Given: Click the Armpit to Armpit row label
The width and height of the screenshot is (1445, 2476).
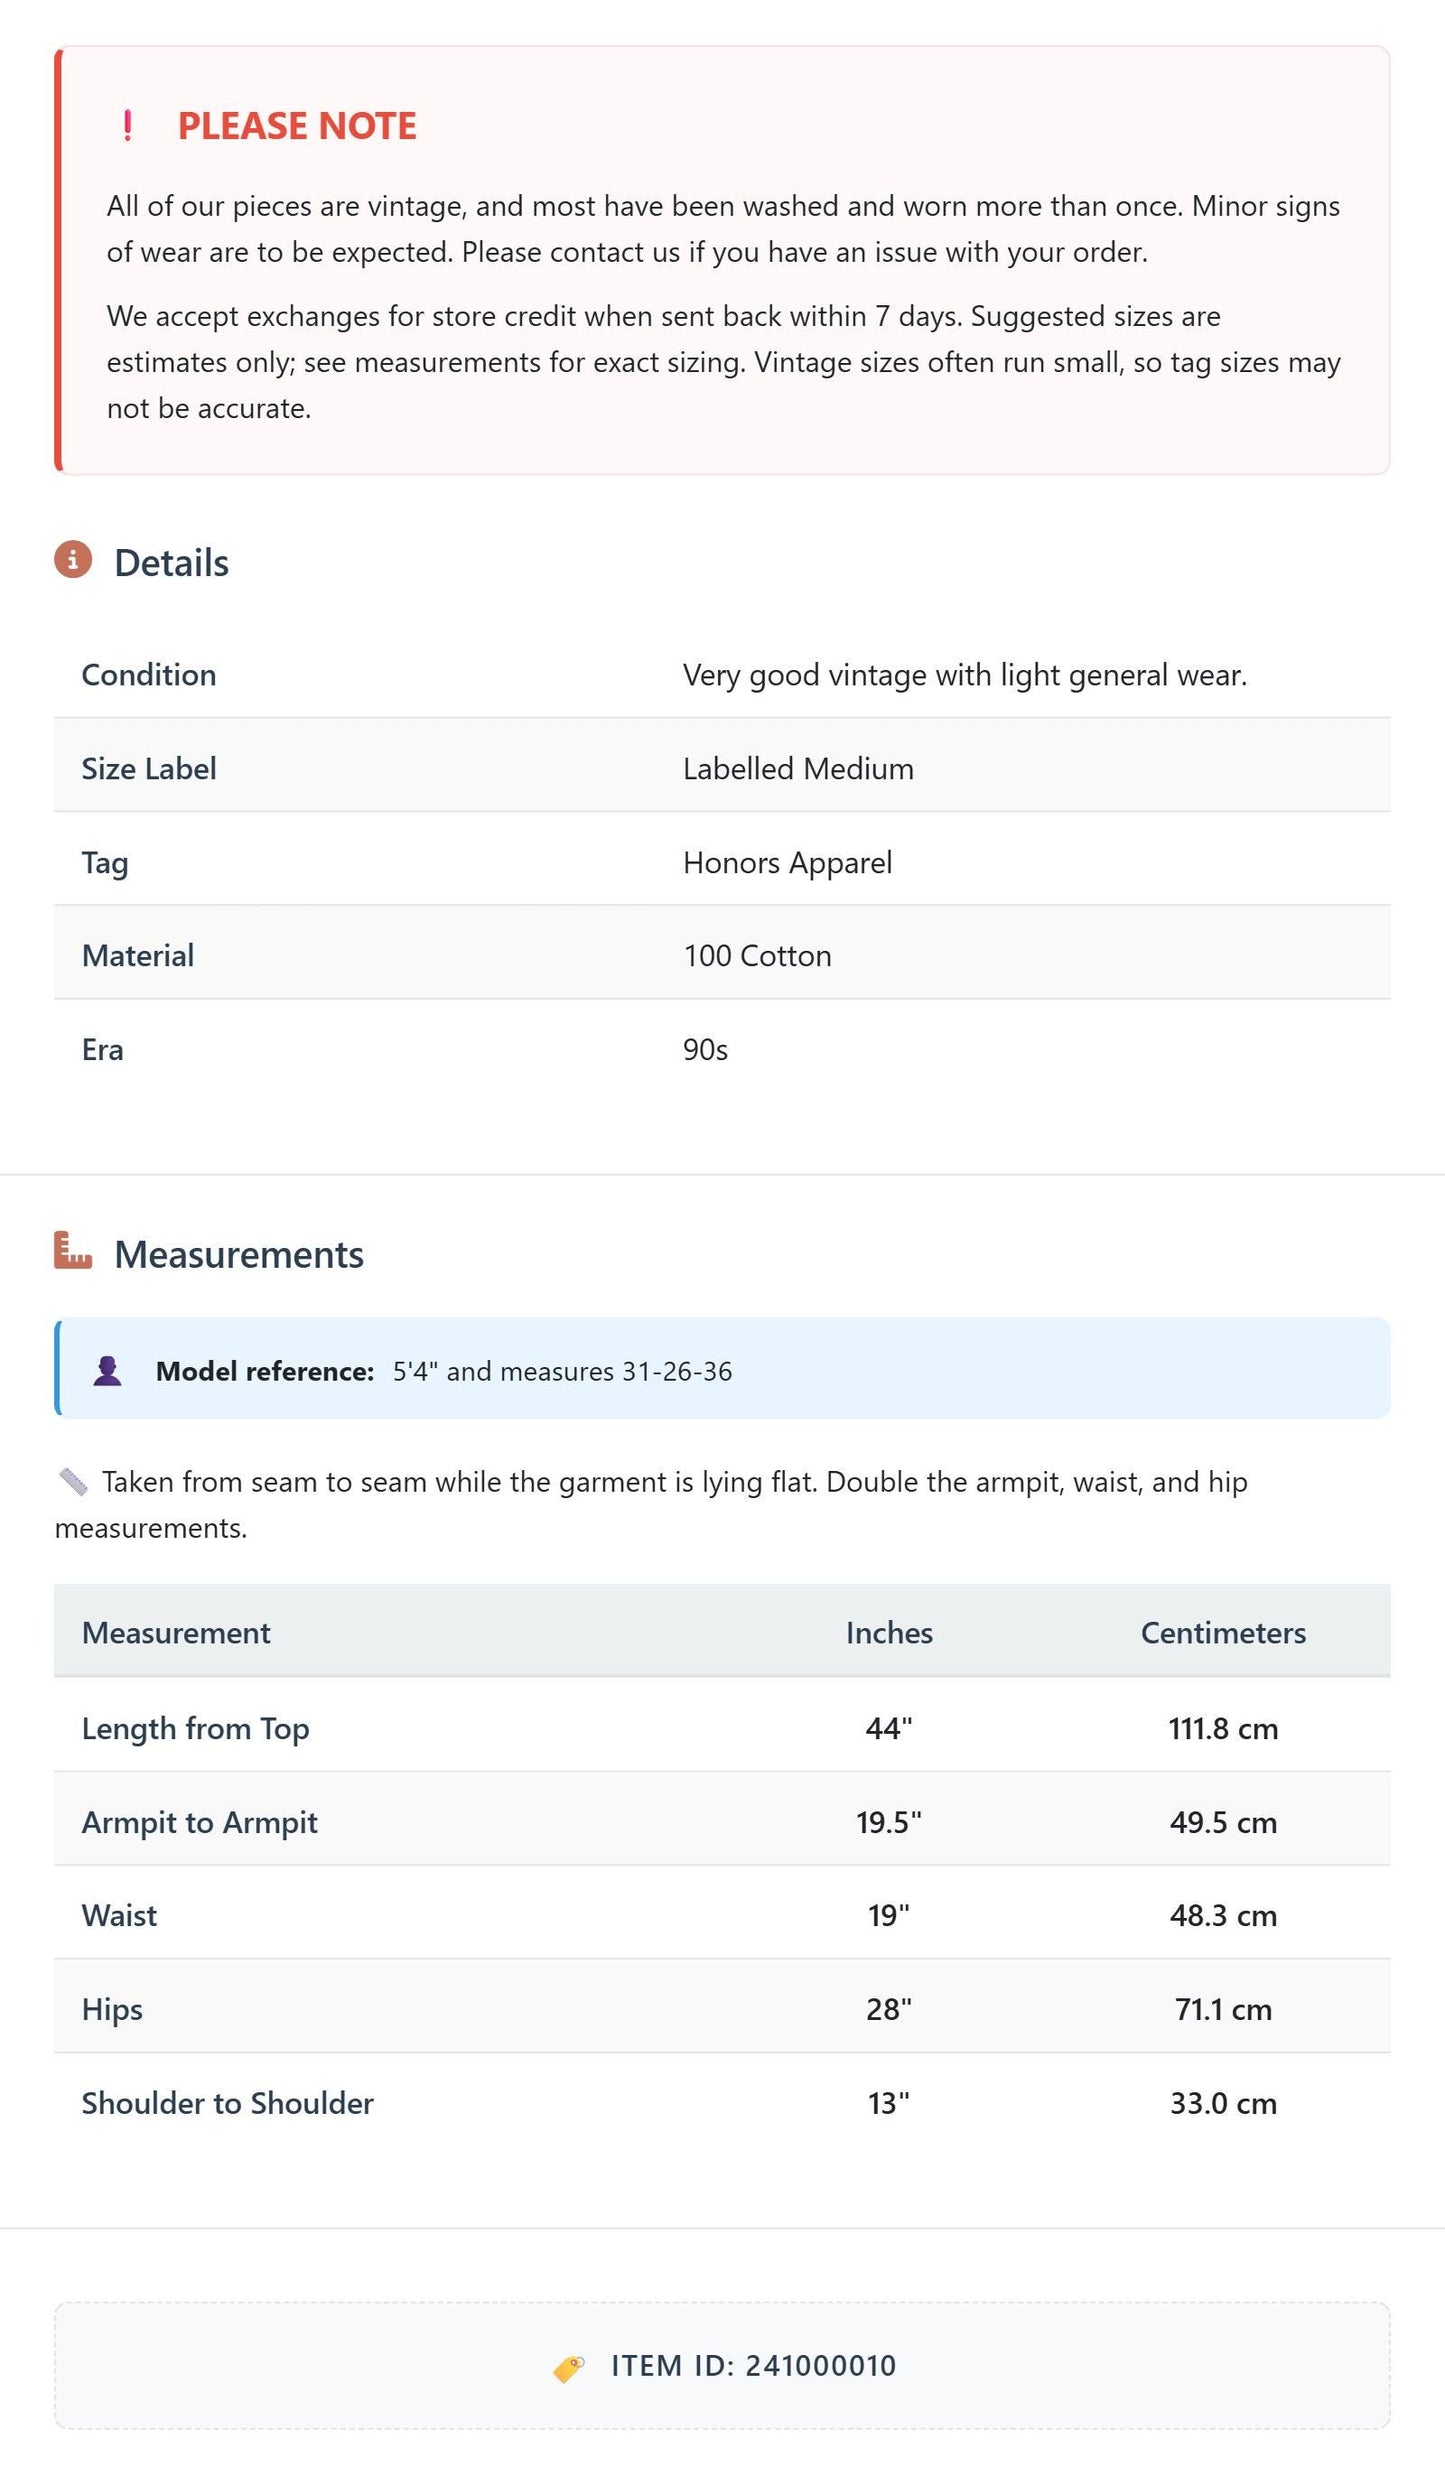Looking at the screenshot, I should point(200,1822).
